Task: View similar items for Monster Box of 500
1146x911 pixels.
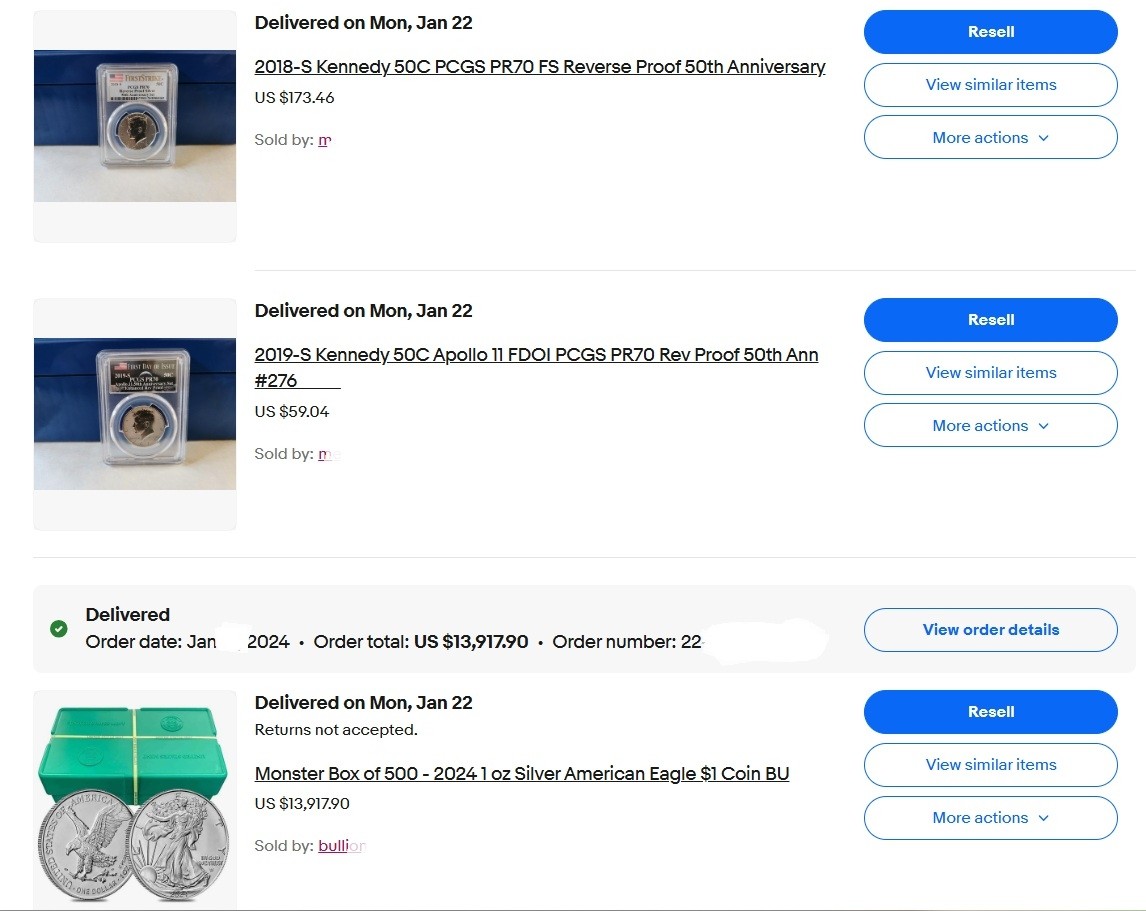Action: pos(990,765)
